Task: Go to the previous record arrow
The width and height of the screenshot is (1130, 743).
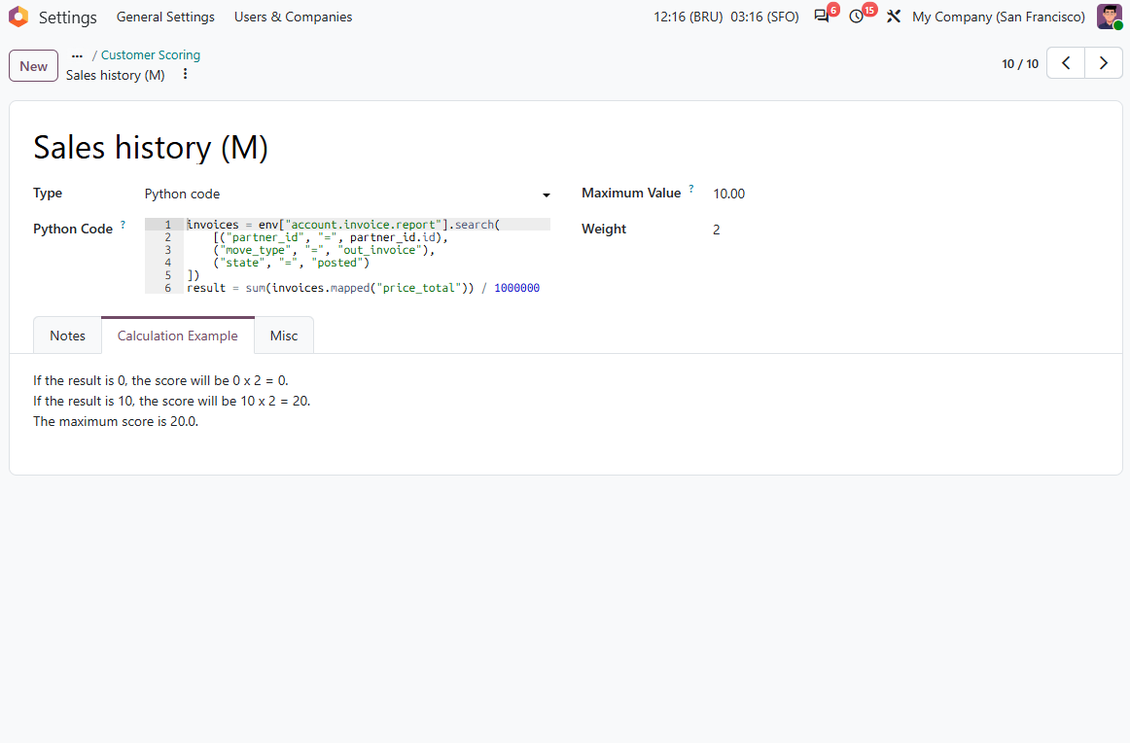Action: point(1065,63)
